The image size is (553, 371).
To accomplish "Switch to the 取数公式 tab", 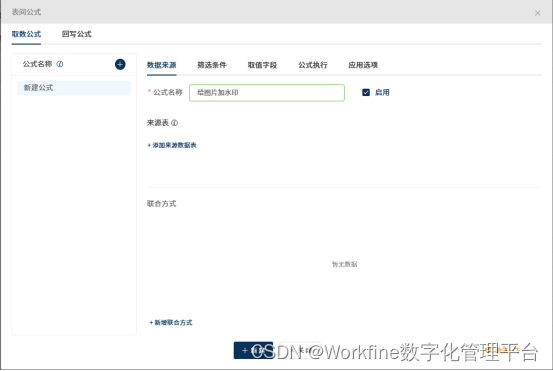I will coord(26,34).
